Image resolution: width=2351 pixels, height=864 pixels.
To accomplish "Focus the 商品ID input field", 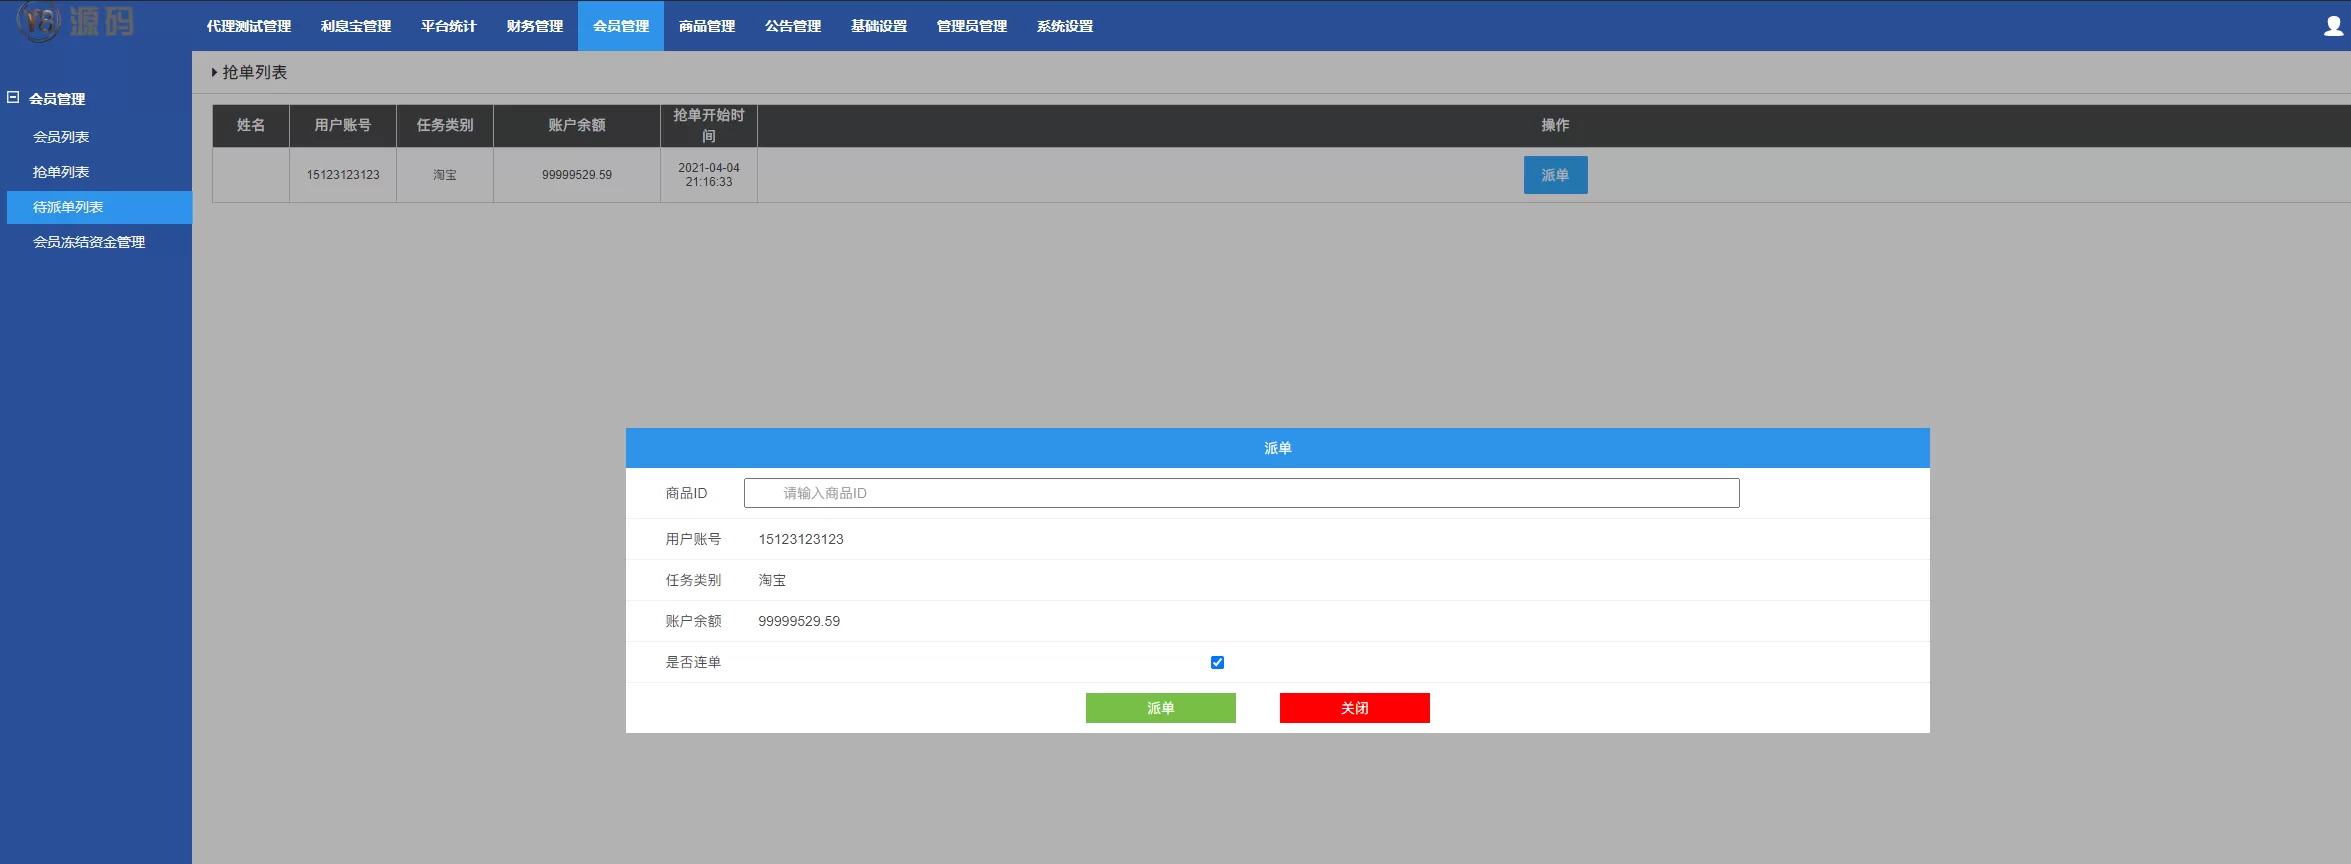I will (1241, 493).
